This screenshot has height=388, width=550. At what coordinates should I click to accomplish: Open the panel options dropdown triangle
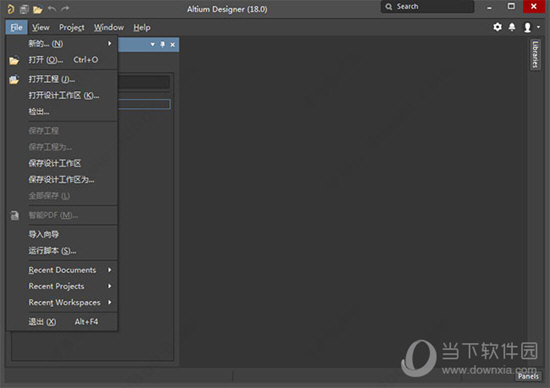(152, 45)
